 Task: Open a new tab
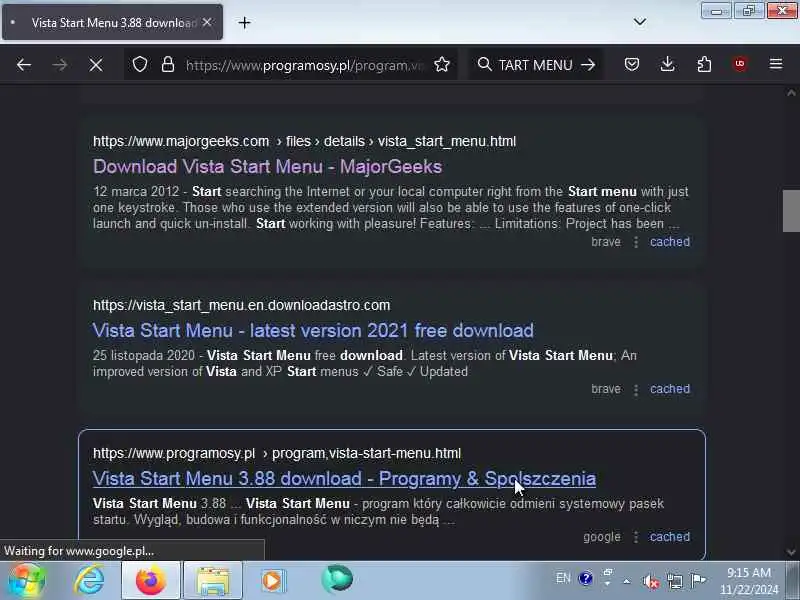[244, 22]
